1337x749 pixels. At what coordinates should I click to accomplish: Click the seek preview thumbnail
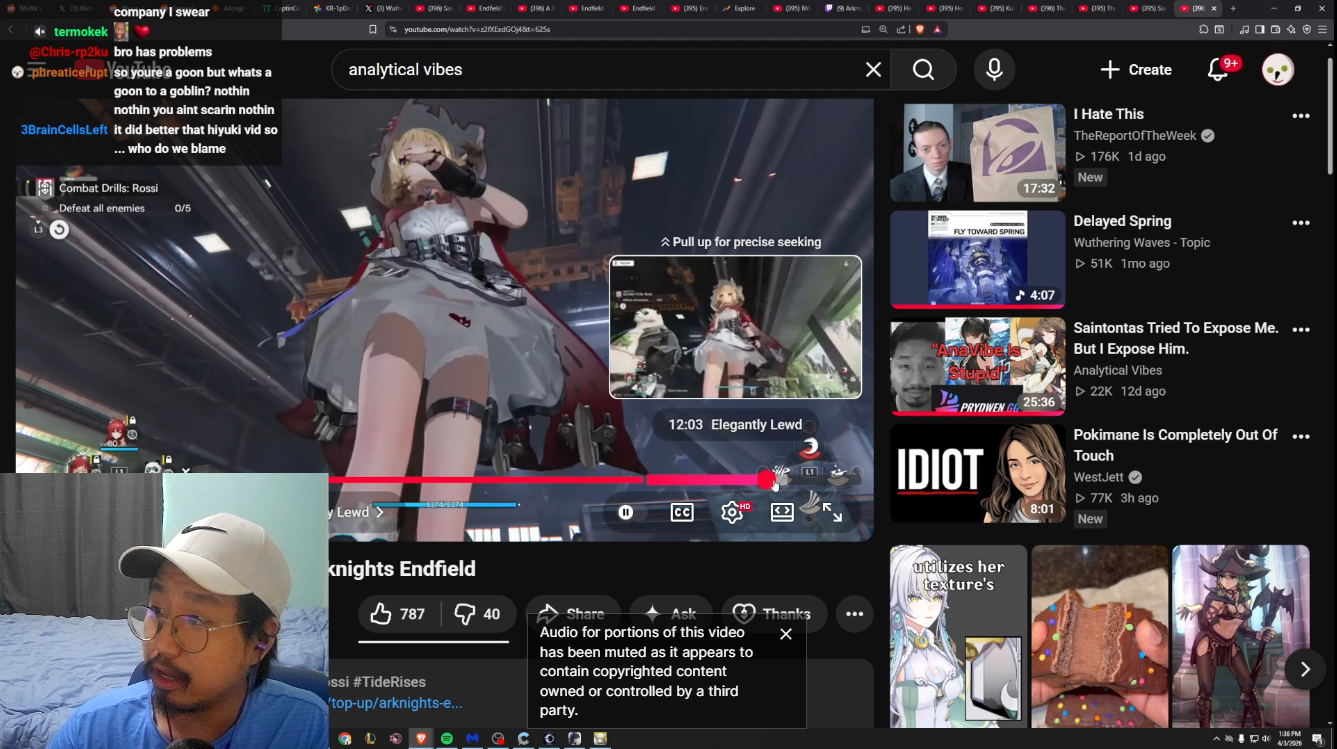point(735,327)
